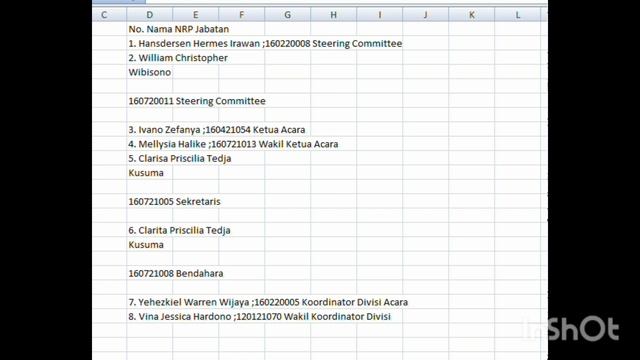Click 'Kusuma' cell below Clarita row
The height and width of the screenshot is (360, 640).
tap(146, 244)
